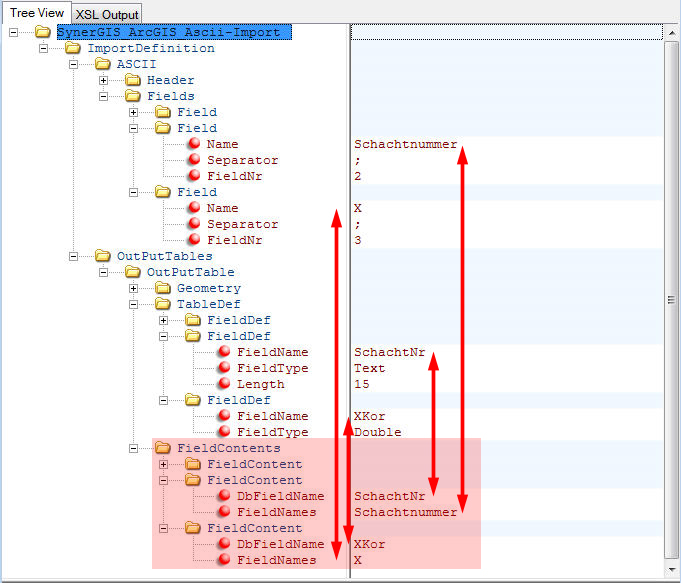This screenshot has width=681, height=583.
Task: Select the Tree View tab
Action: [x=37, y=13]
